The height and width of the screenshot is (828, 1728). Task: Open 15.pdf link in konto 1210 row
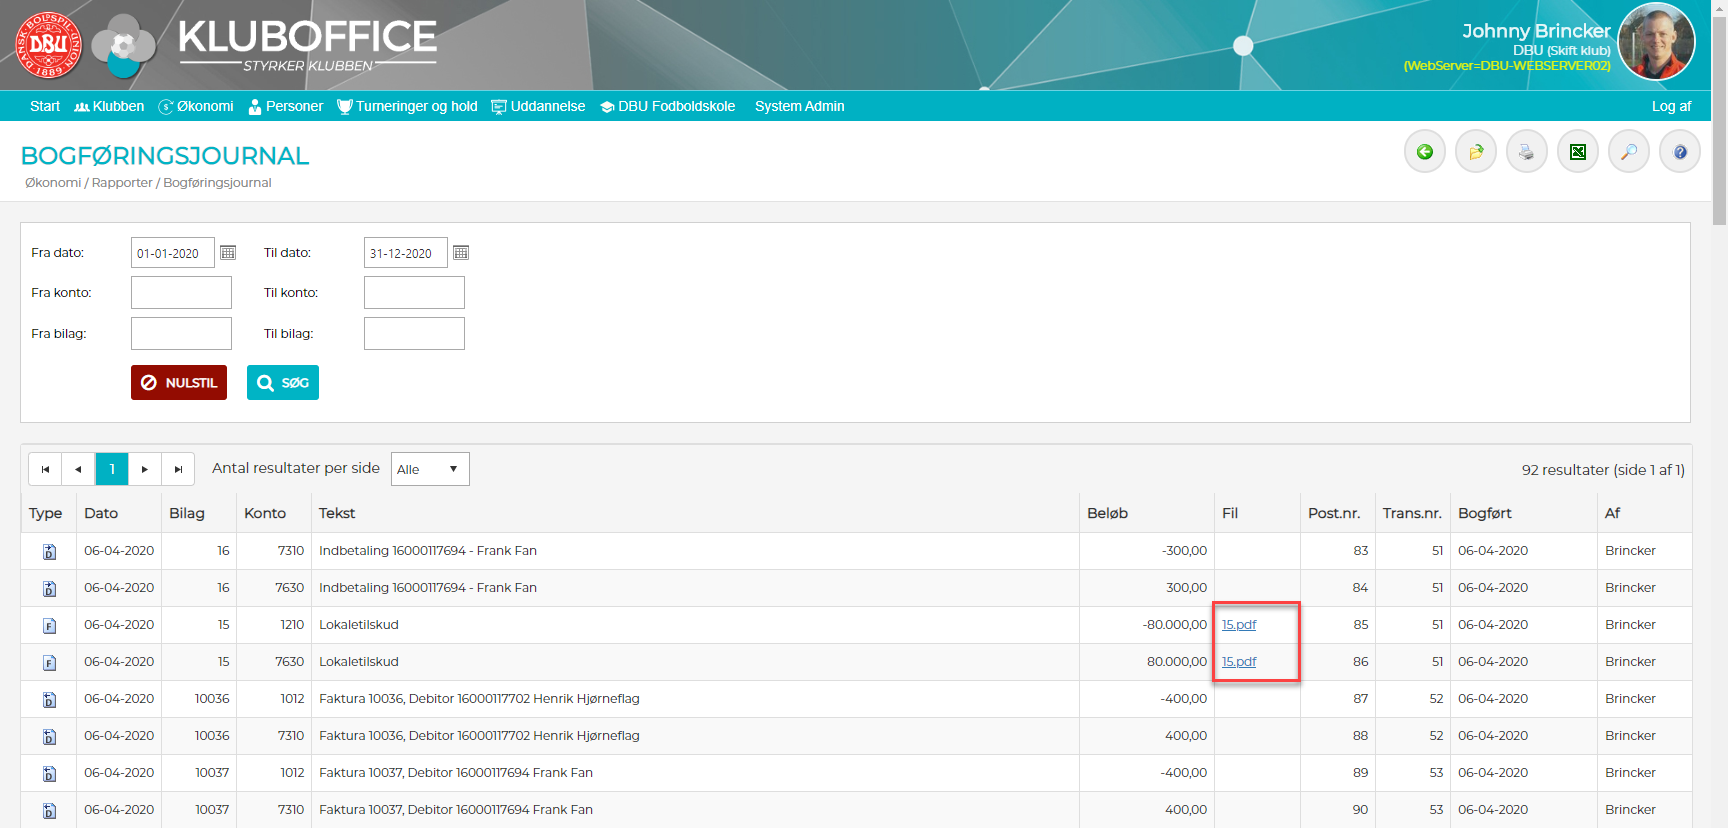(1238, 625)
